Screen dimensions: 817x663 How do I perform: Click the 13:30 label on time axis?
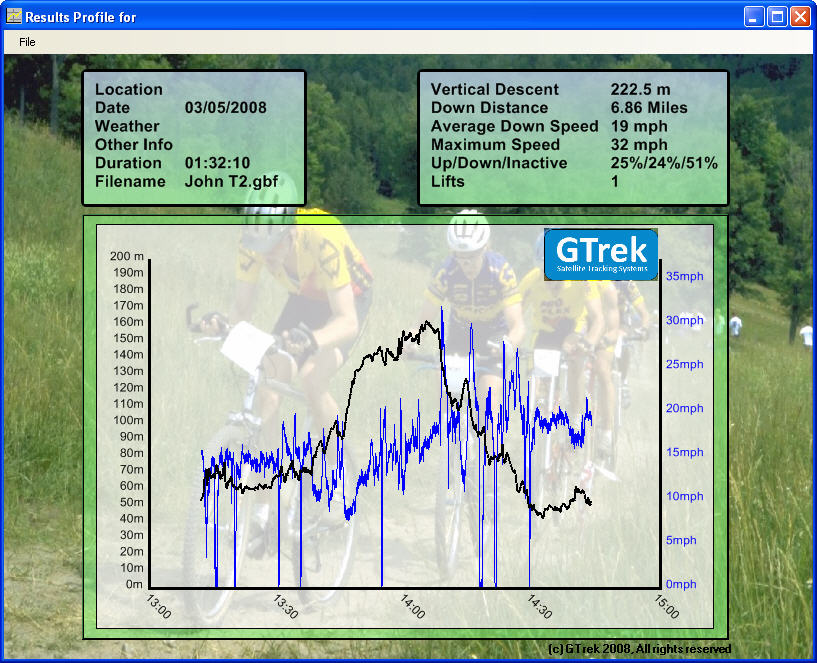tap(286, 606)
